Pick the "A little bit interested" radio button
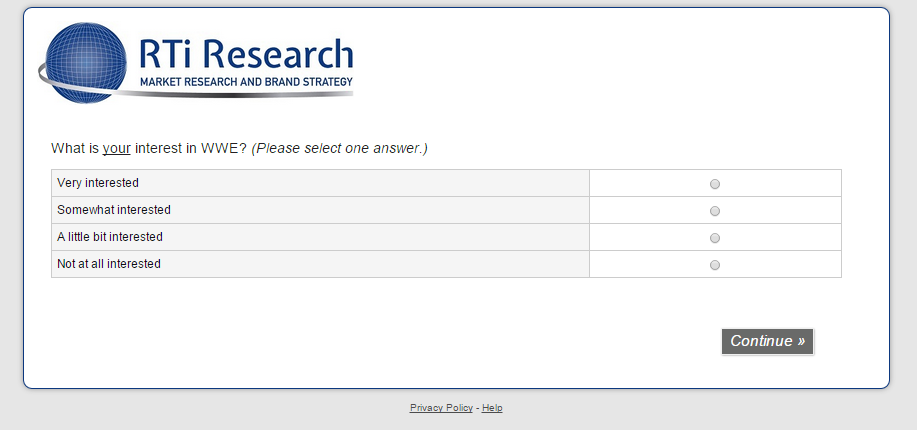The width and height of the screenshot is (917, 430). [x=714, y=238]
